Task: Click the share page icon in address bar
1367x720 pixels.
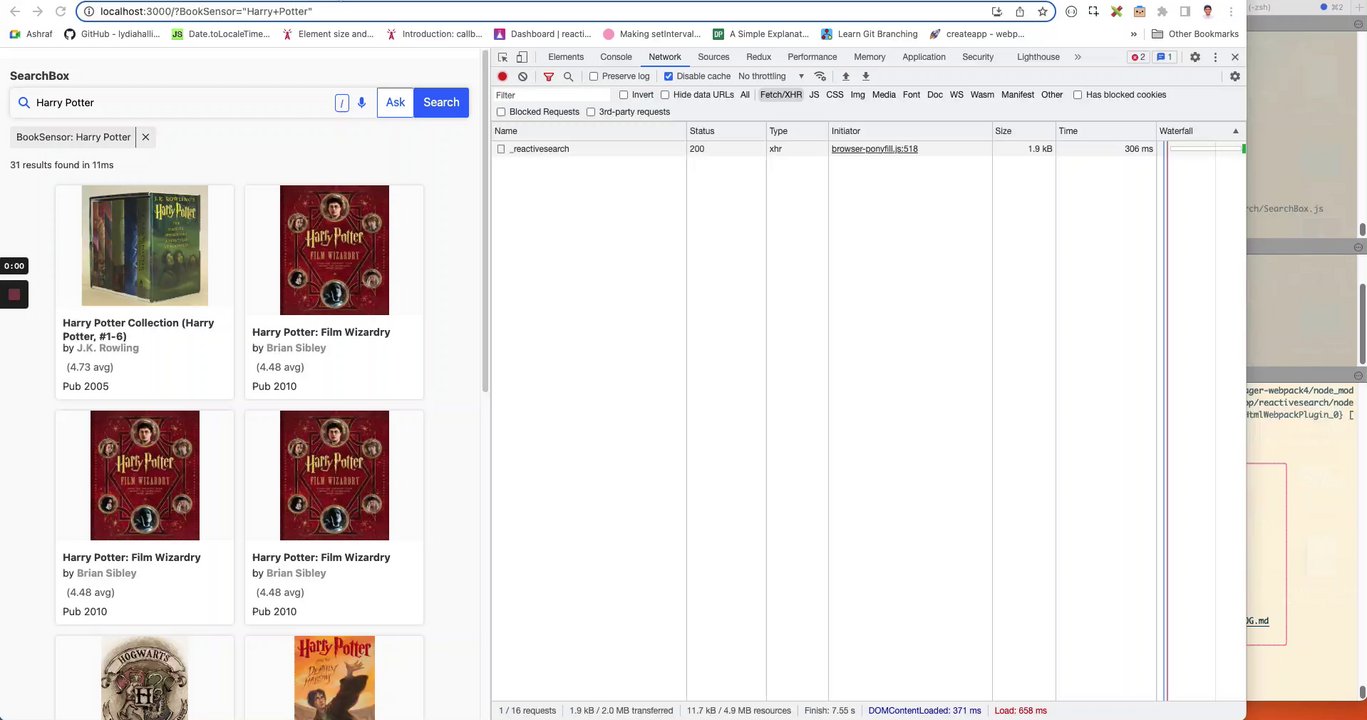Action: click(x=1020, y=11)
